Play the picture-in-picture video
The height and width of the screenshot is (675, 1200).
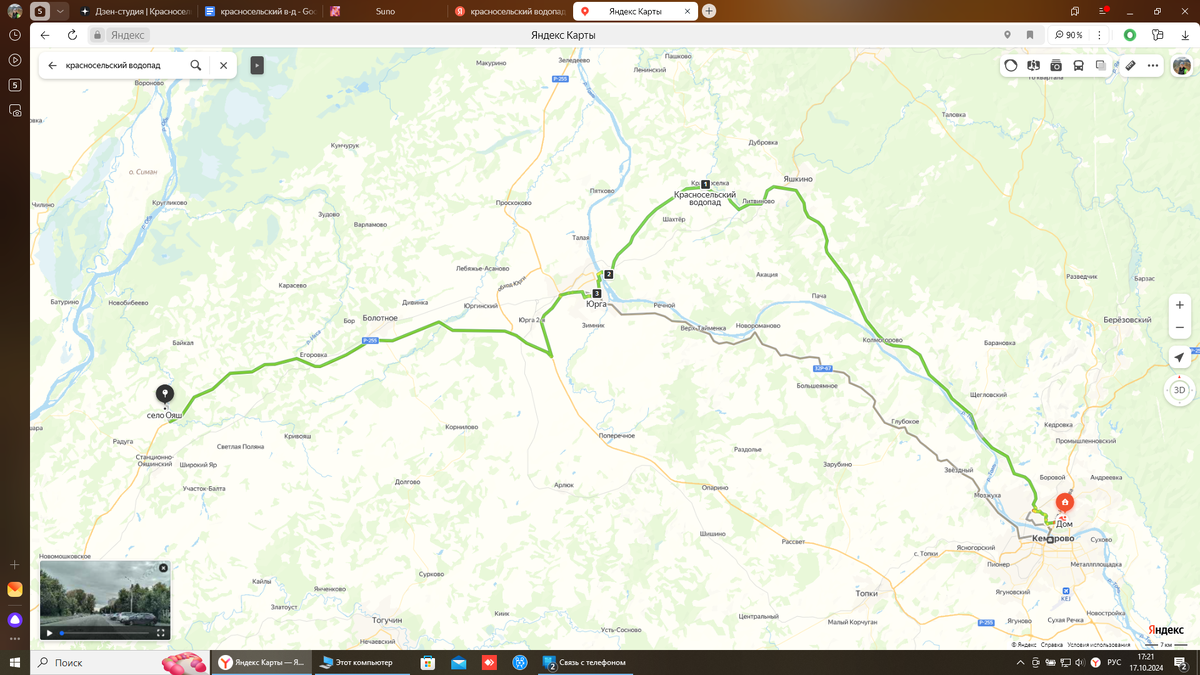[x=50, y=633]
